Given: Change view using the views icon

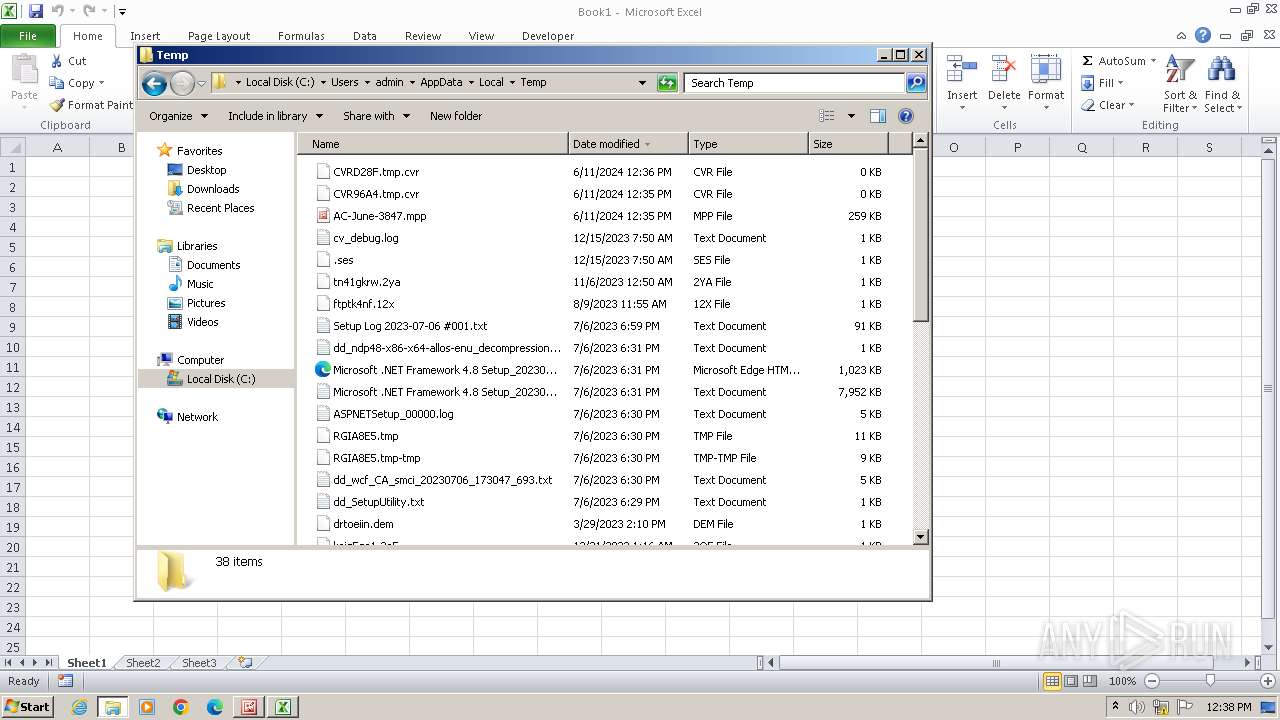Looking at the screenshot, I should pyautogui.click(x=827, y=116).
